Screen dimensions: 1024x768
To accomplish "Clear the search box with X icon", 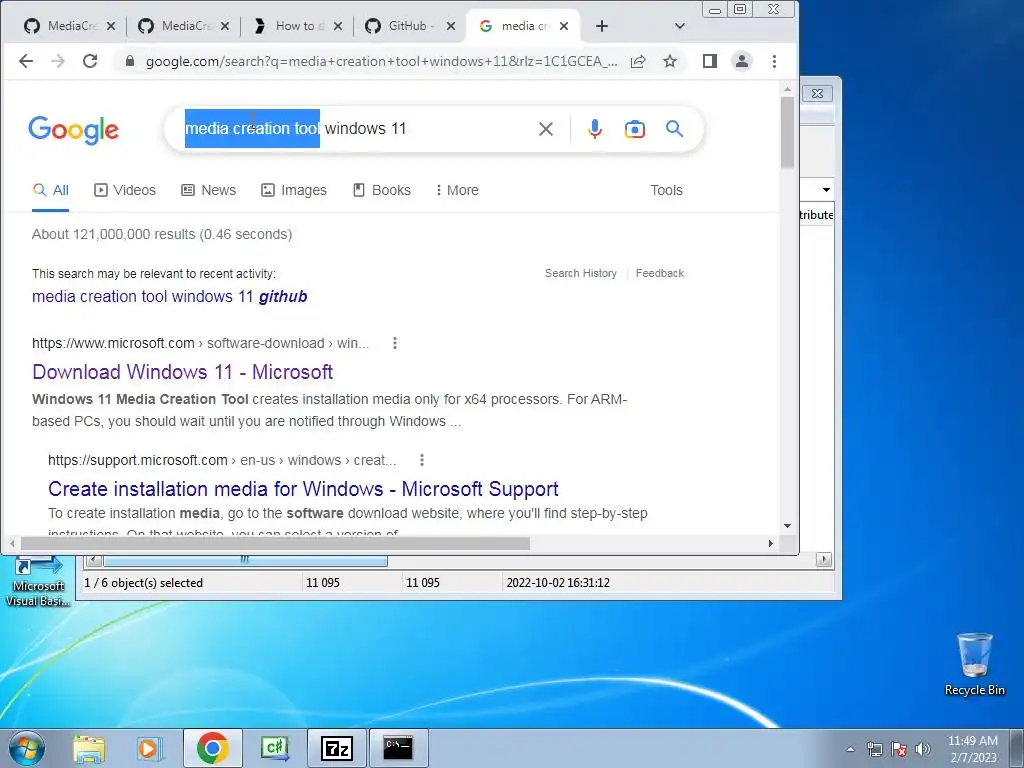I will point(546,129).
